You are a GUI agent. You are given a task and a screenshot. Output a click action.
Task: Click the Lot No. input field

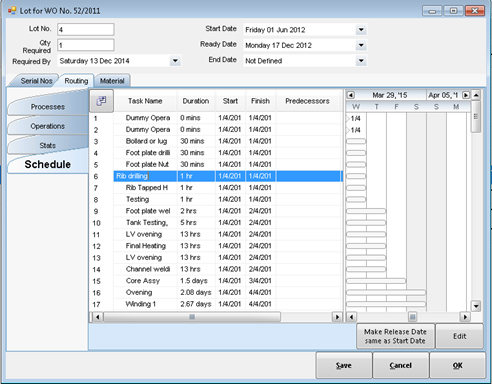point(86,29)
